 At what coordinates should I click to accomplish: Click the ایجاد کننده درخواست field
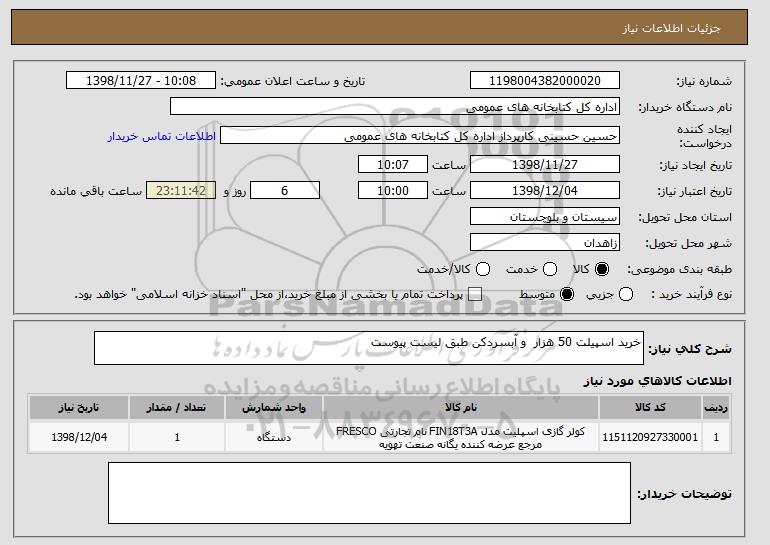[420, 135]
